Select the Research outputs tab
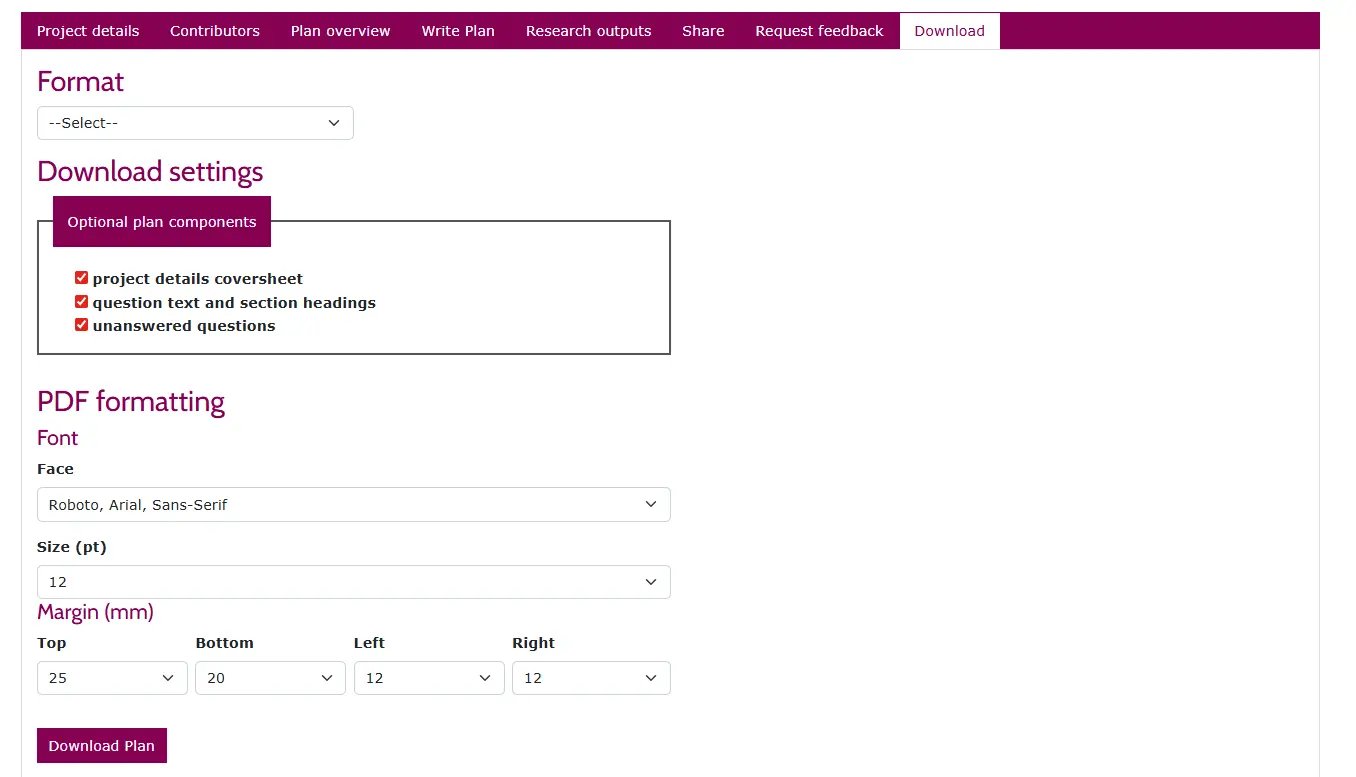This screenshot has height=777, width=1356. coord(588,31)
